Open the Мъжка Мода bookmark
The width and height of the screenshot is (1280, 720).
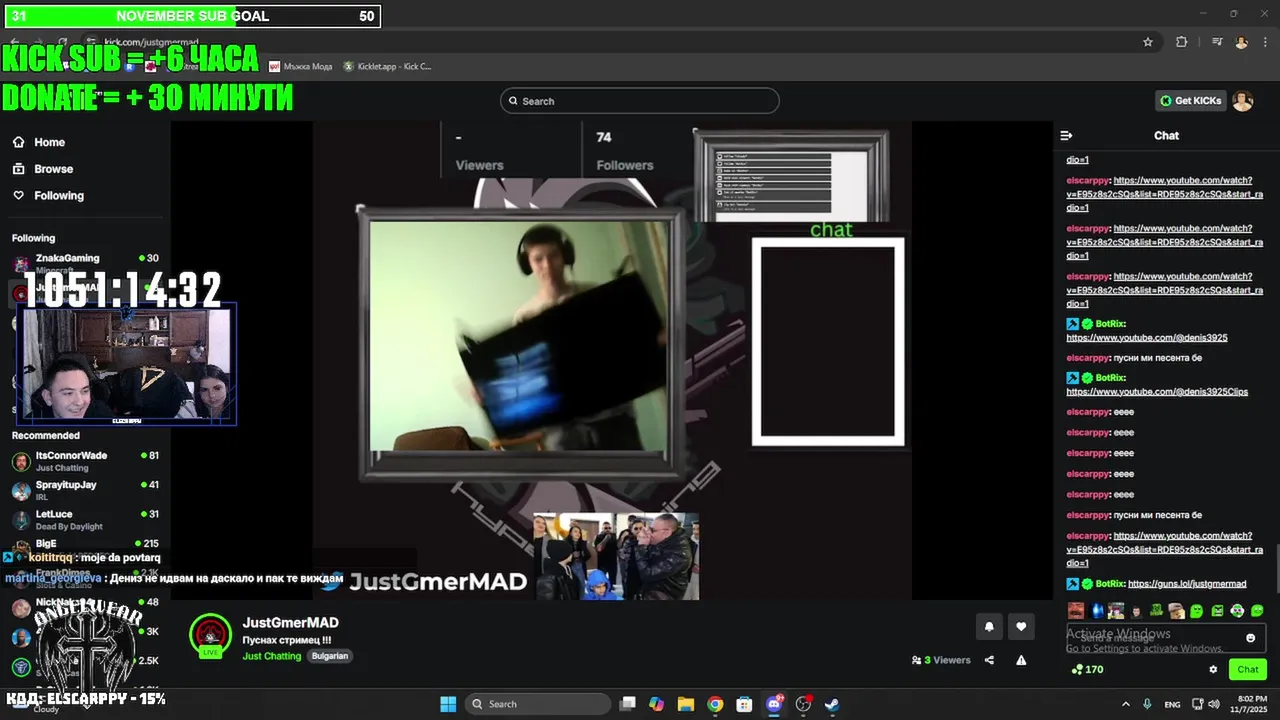pos(300,66)
